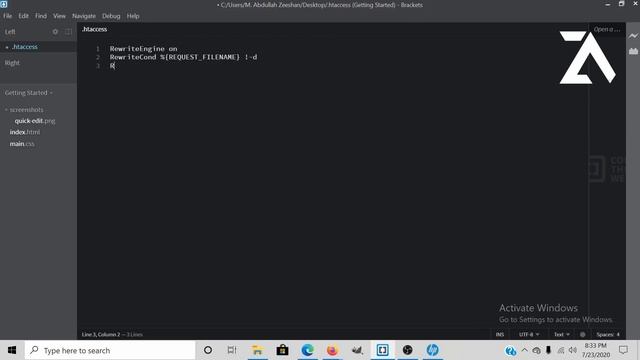Open Task View on taskbar

click(232, 350)
